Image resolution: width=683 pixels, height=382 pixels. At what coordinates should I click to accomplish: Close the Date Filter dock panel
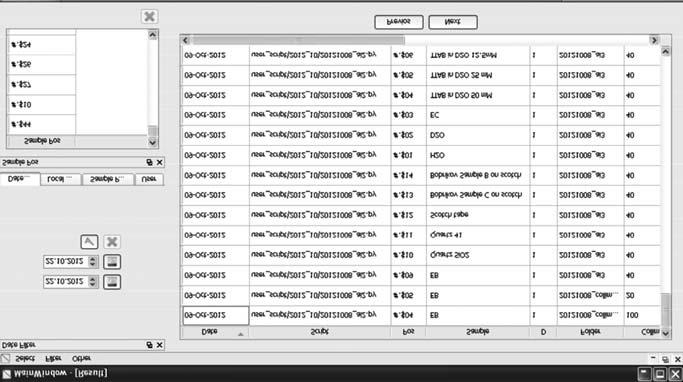click(159, 345)
